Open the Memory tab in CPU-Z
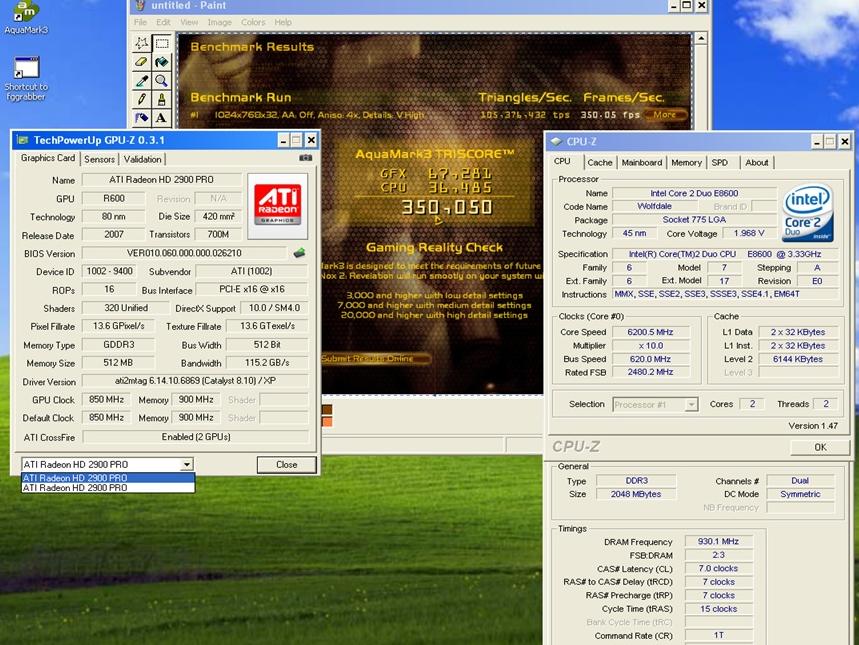Screen dimensions: 859x645 point(686,162)
